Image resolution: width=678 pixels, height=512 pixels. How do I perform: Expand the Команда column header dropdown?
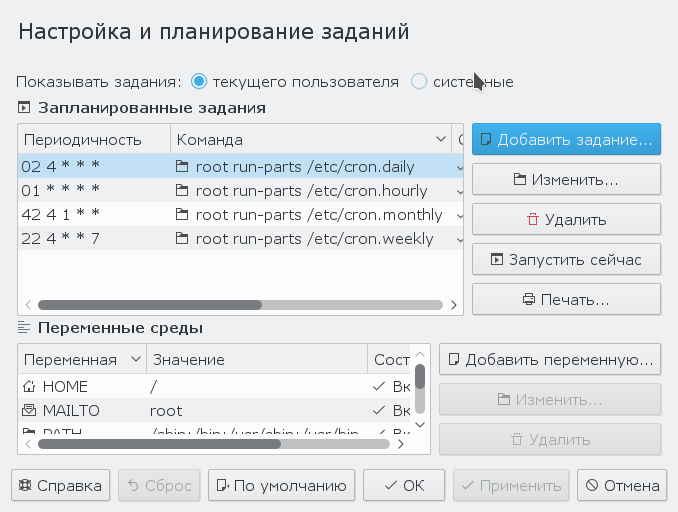point(441,139)
